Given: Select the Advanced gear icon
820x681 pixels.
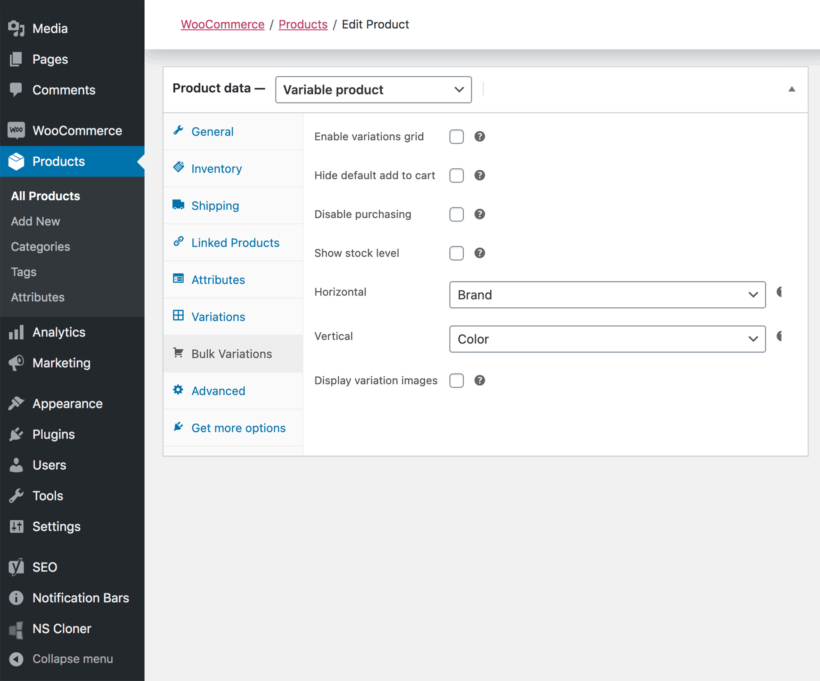Looking at the screenshot, I should point(180,391).
